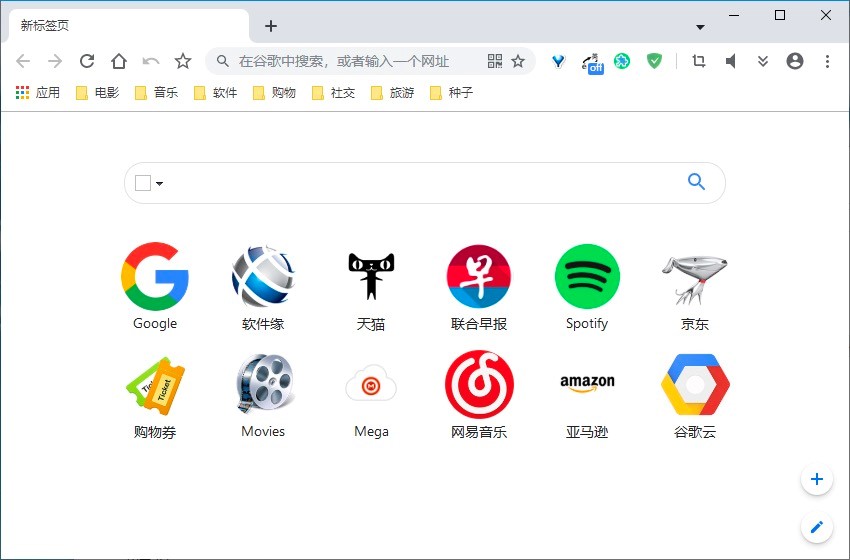The width and height of the screenshot is (850, 560).
Task: Go forward with the forward arrow
Action: [55, 61]
